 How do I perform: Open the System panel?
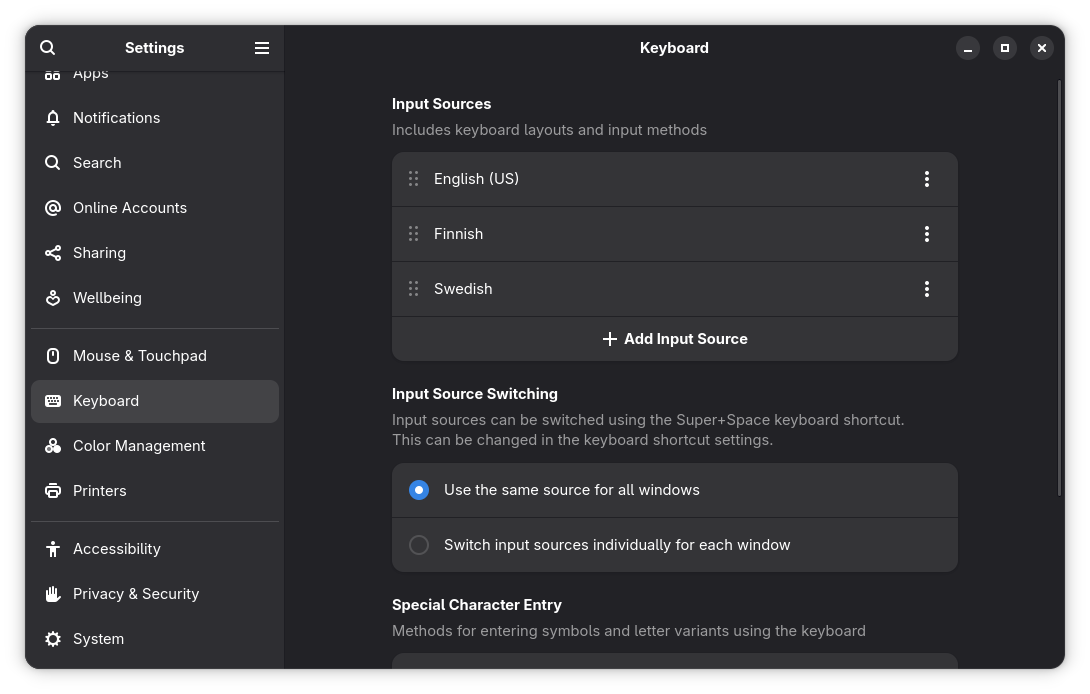(x=155, y=639)
